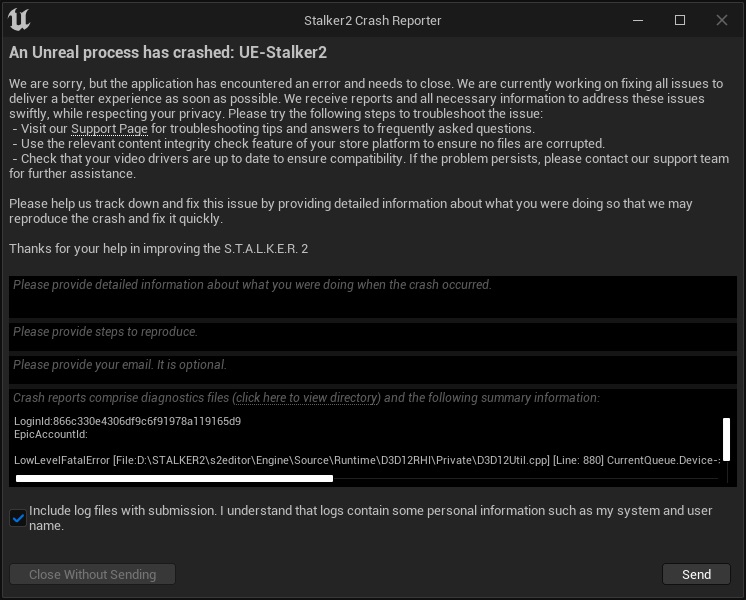Click the Unreal Engine logo icon
This screenshot has width=746, height=600.
tap(20, 20)
